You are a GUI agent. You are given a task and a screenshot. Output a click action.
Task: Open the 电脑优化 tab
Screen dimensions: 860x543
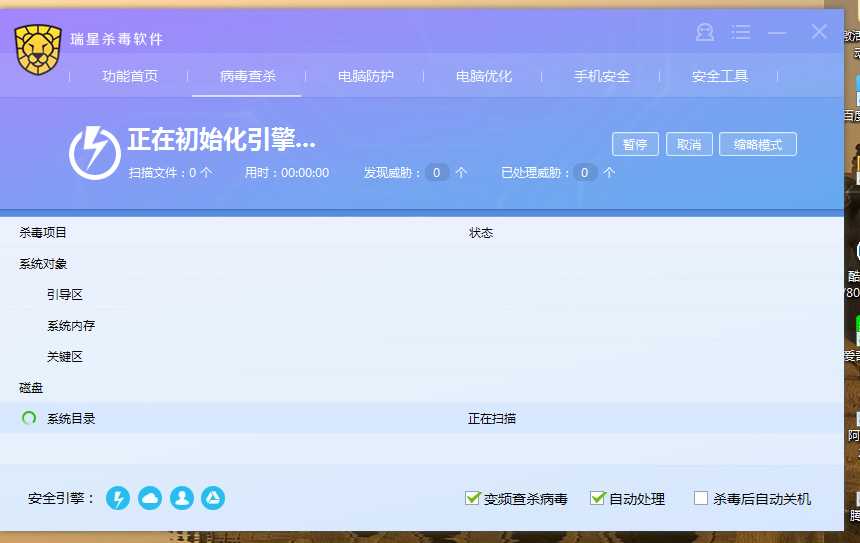tap(484, 76)
